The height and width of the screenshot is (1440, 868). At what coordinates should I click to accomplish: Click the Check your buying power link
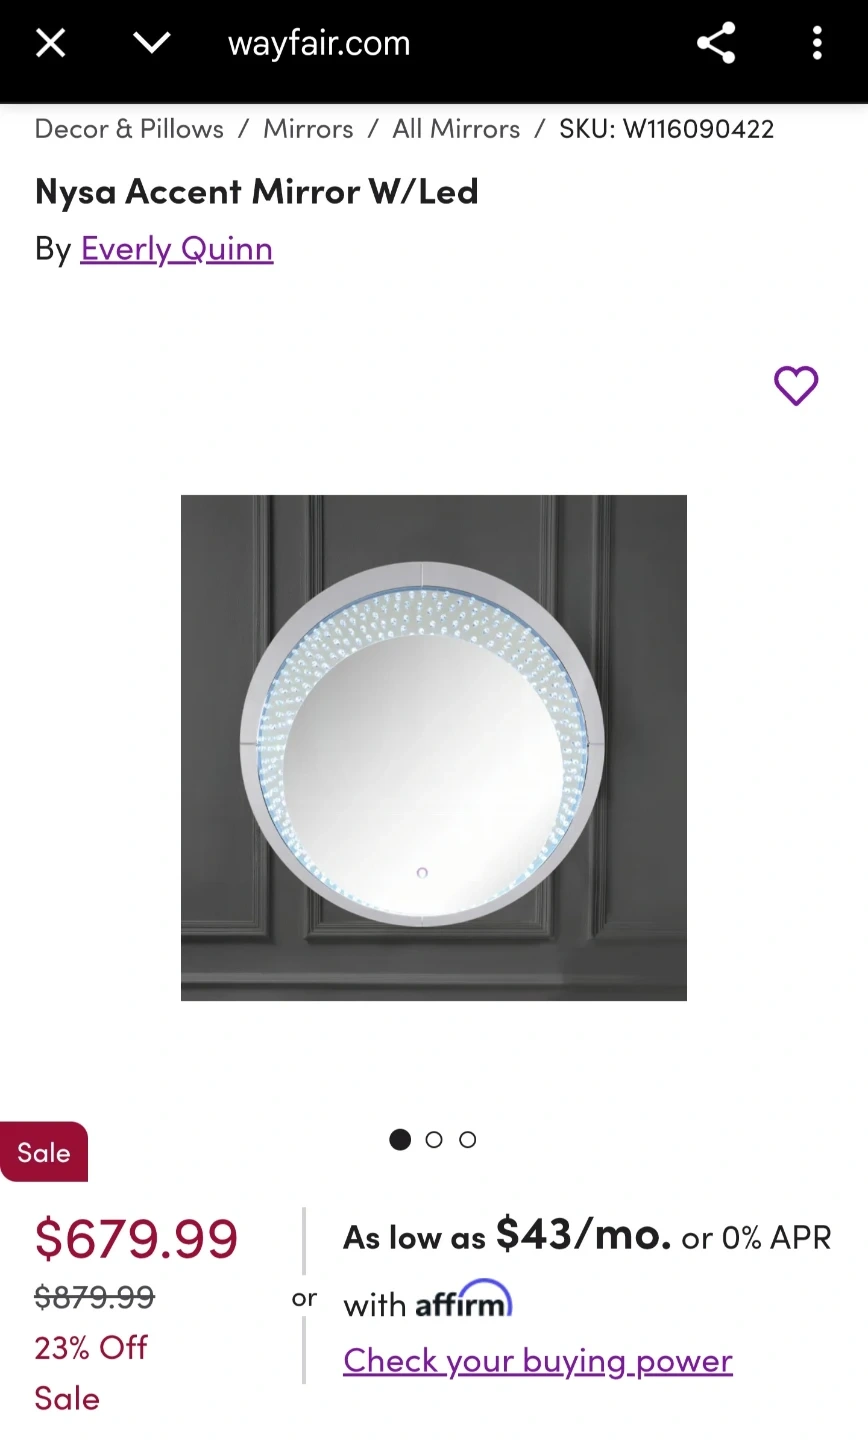tap(538, 1361)
